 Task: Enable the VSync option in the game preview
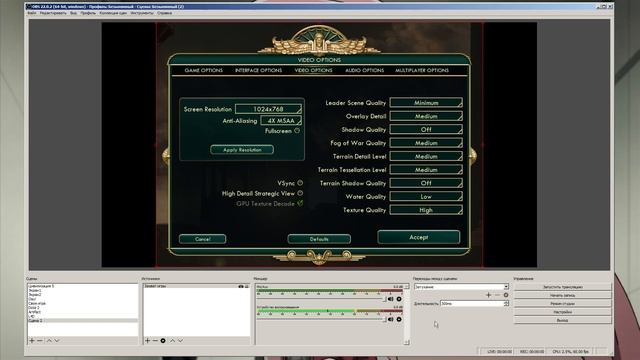pyautogui.click(x=300, y=183)
